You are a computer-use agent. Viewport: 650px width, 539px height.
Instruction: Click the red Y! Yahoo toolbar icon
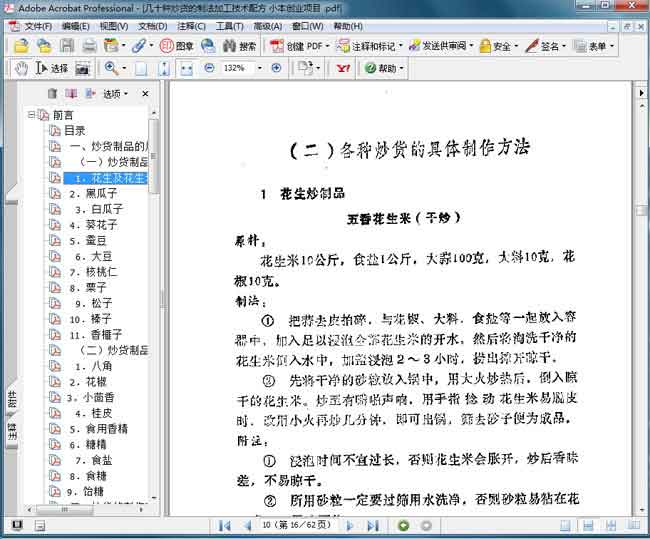click(343, 68)
